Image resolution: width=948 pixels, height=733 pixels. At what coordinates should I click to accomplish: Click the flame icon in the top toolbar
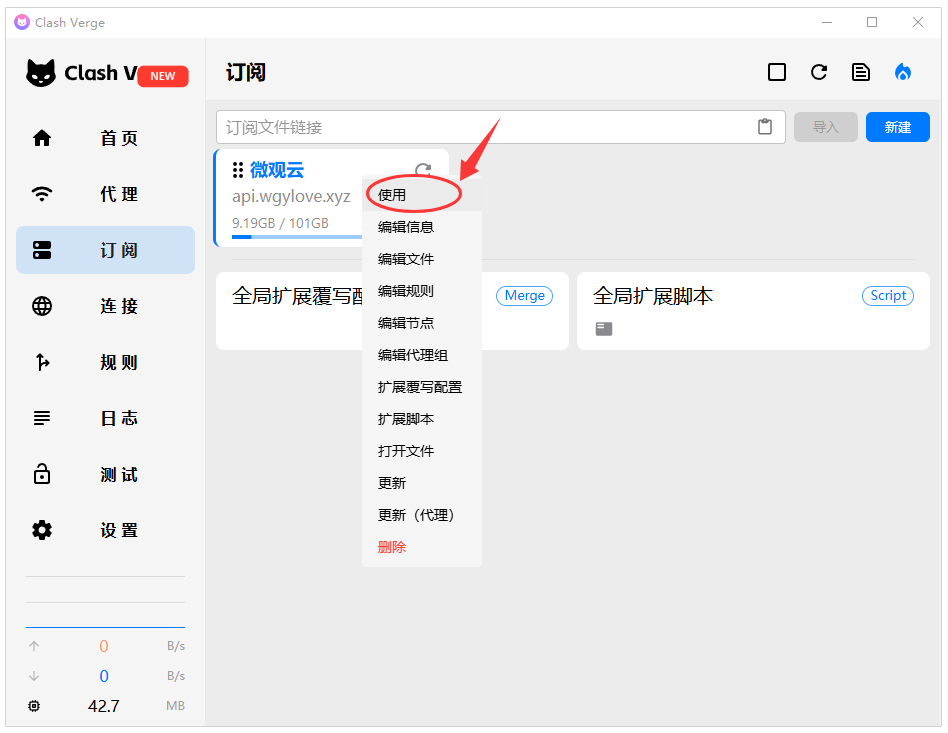click(903, 72)
